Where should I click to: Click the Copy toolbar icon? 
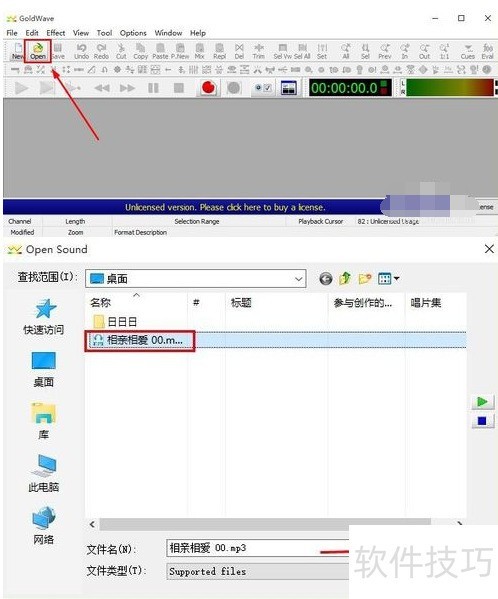coord(141,51)
